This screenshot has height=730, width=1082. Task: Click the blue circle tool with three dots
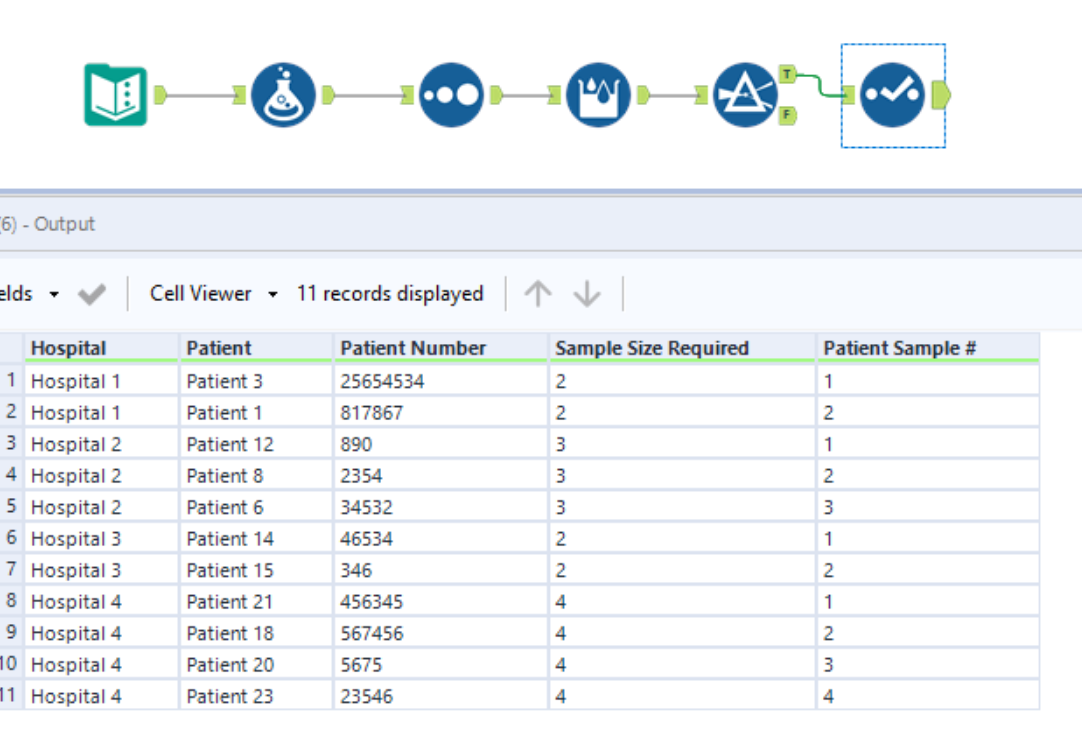(450, 94)
